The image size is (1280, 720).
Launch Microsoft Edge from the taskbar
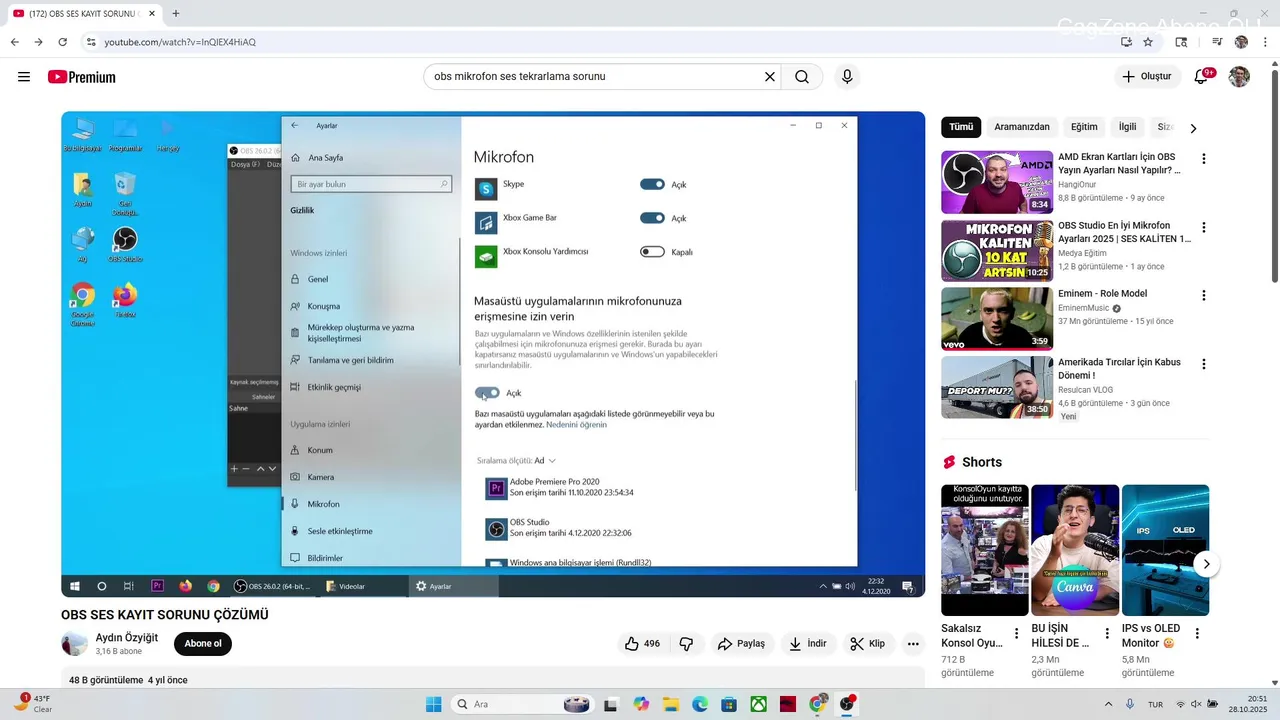pos(700,705)
